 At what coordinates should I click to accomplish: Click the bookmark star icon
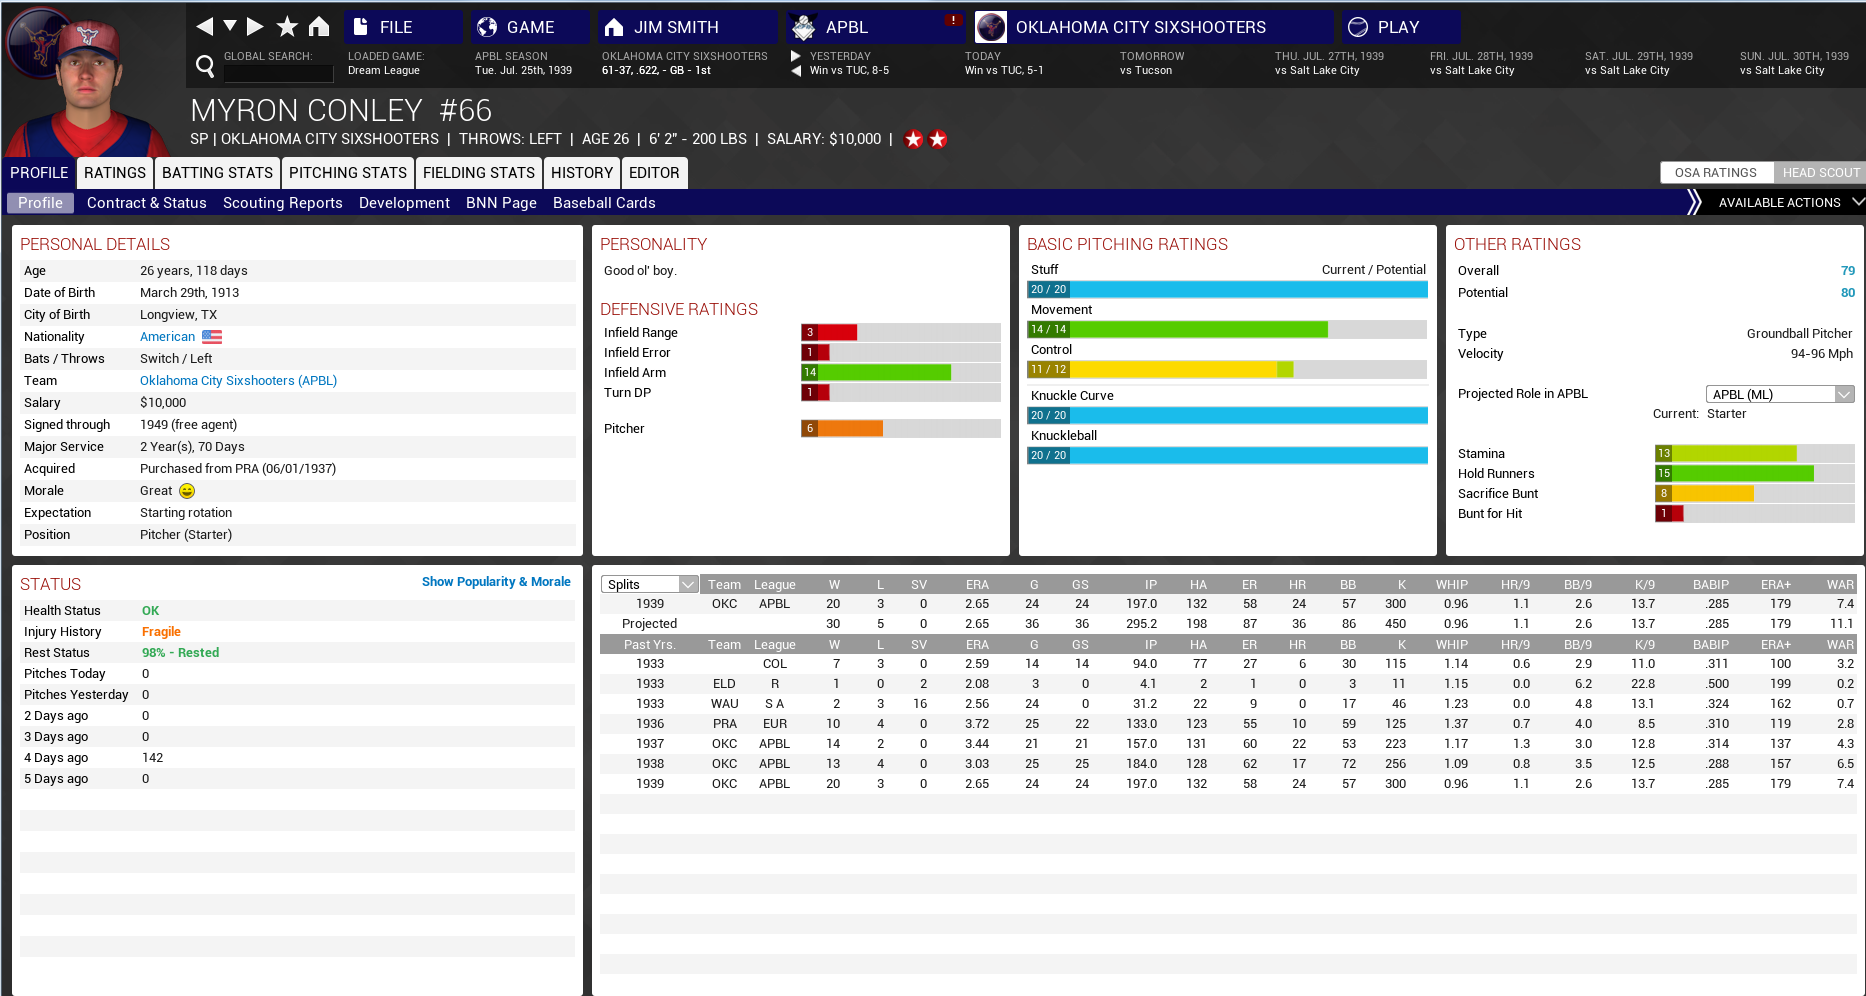[x=287, y=27]
